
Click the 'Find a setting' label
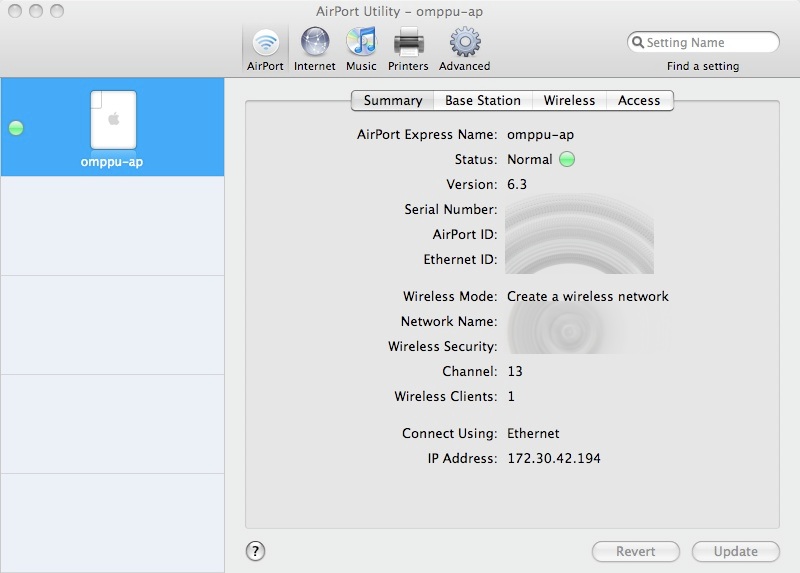click(x=703, y=66)
